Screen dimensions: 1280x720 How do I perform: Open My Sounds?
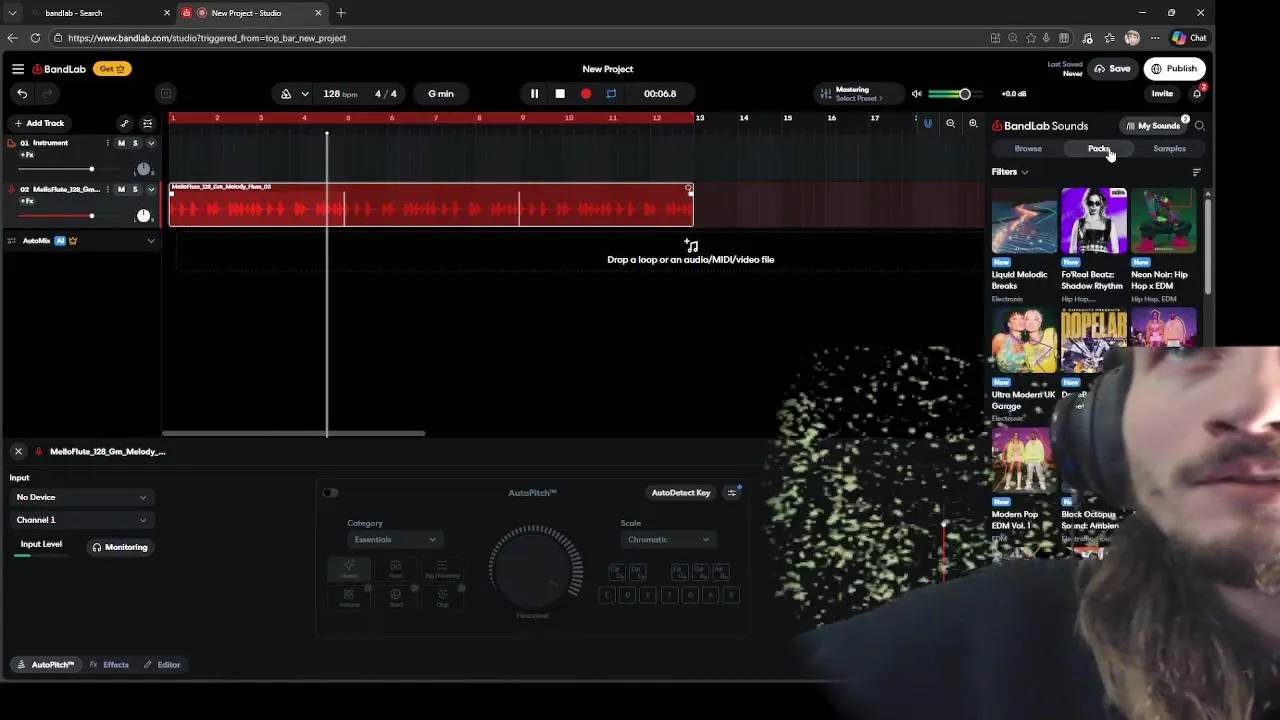pyautogui.click(x=1152, y=126)
